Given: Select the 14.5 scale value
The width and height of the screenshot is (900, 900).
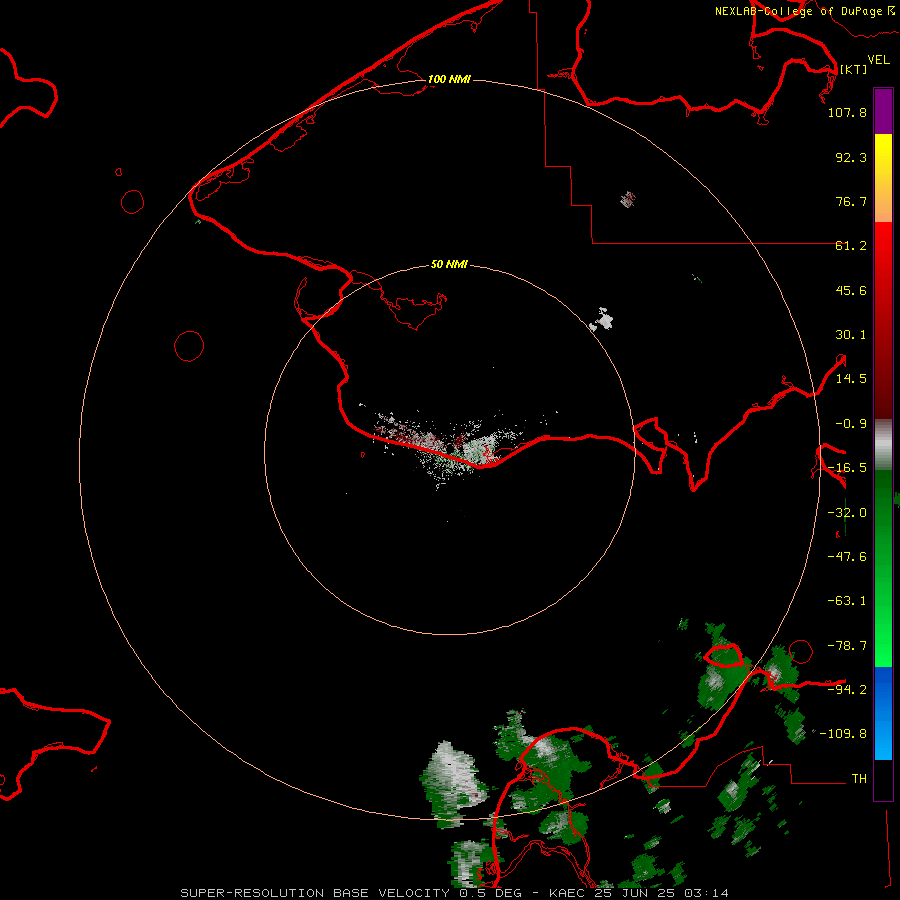Looking at the screenshot, I should coord(851,379).
